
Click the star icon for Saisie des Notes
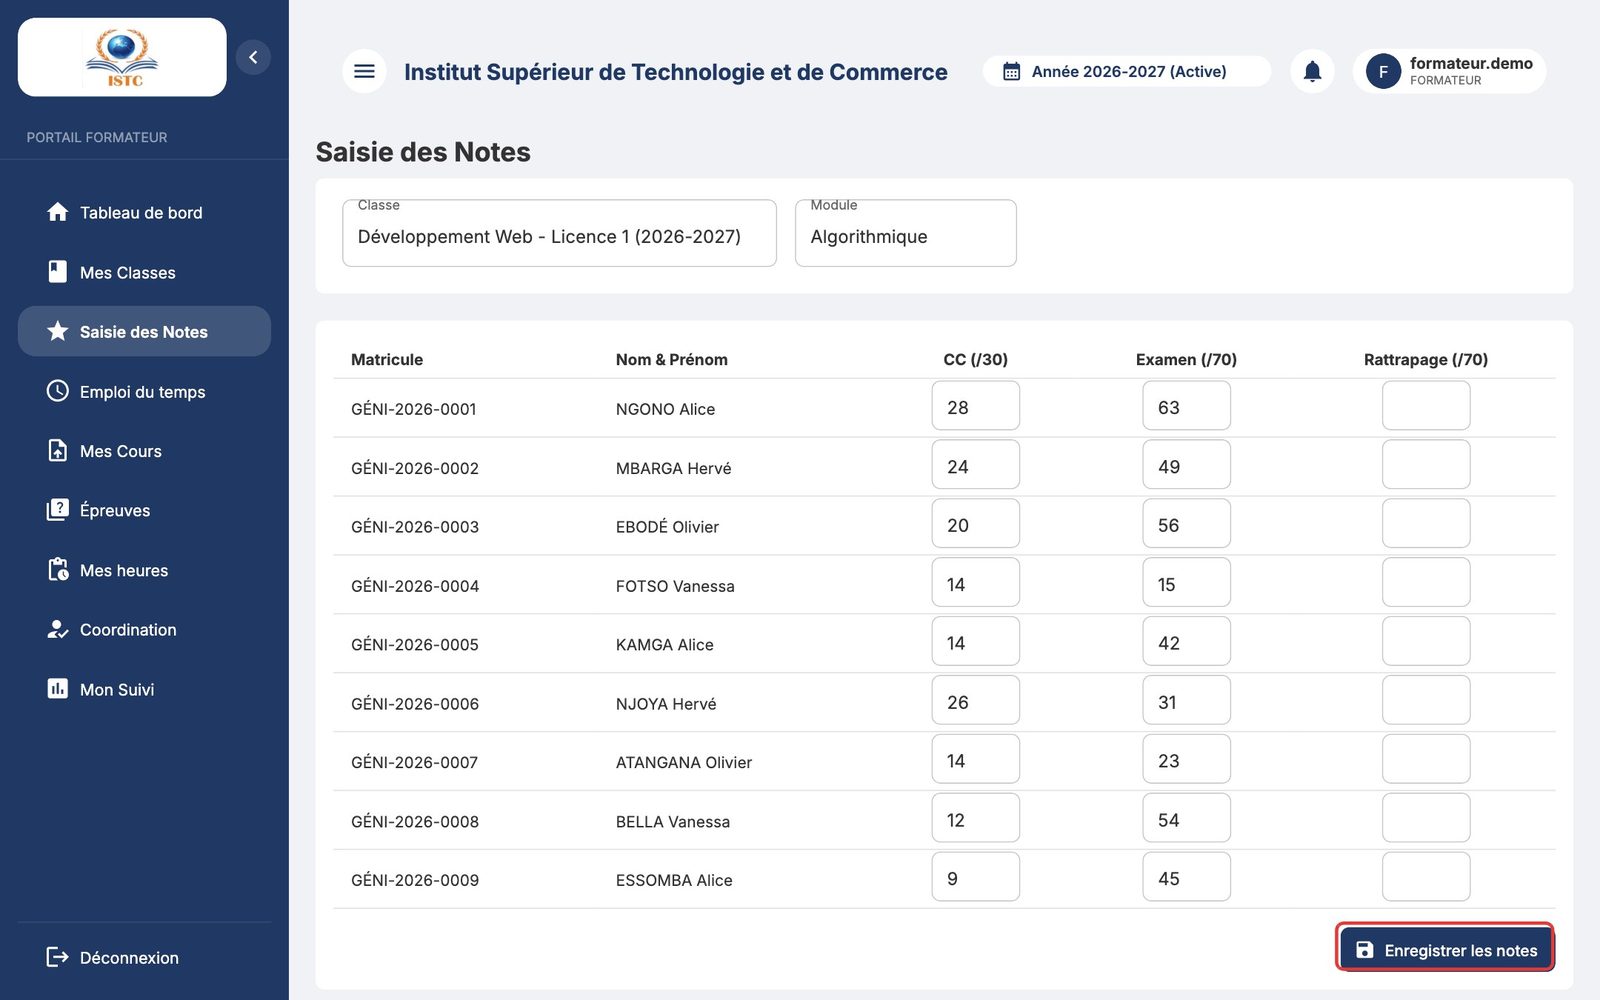(x=58, y=331)
